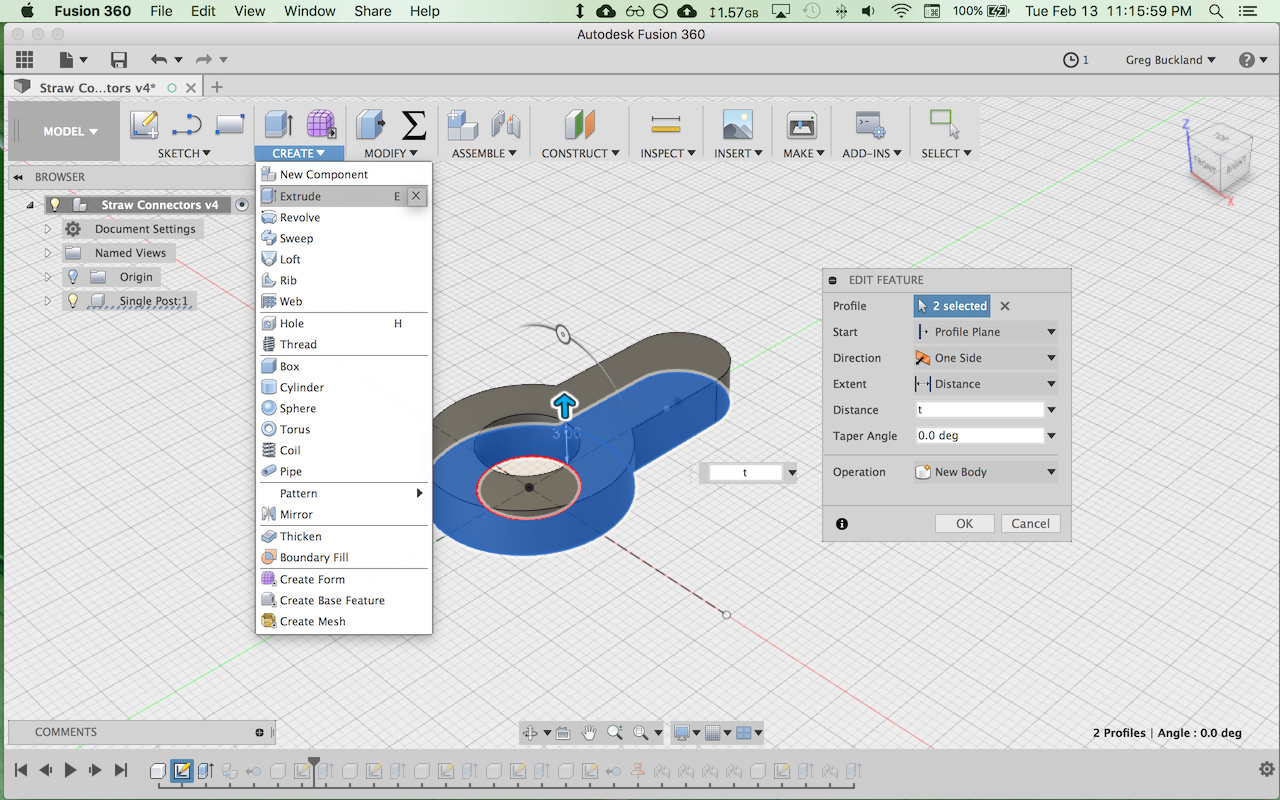Choose Sweep from Create menu
The height and width of the screenshot is (800, 1280).
pos(344,238)
